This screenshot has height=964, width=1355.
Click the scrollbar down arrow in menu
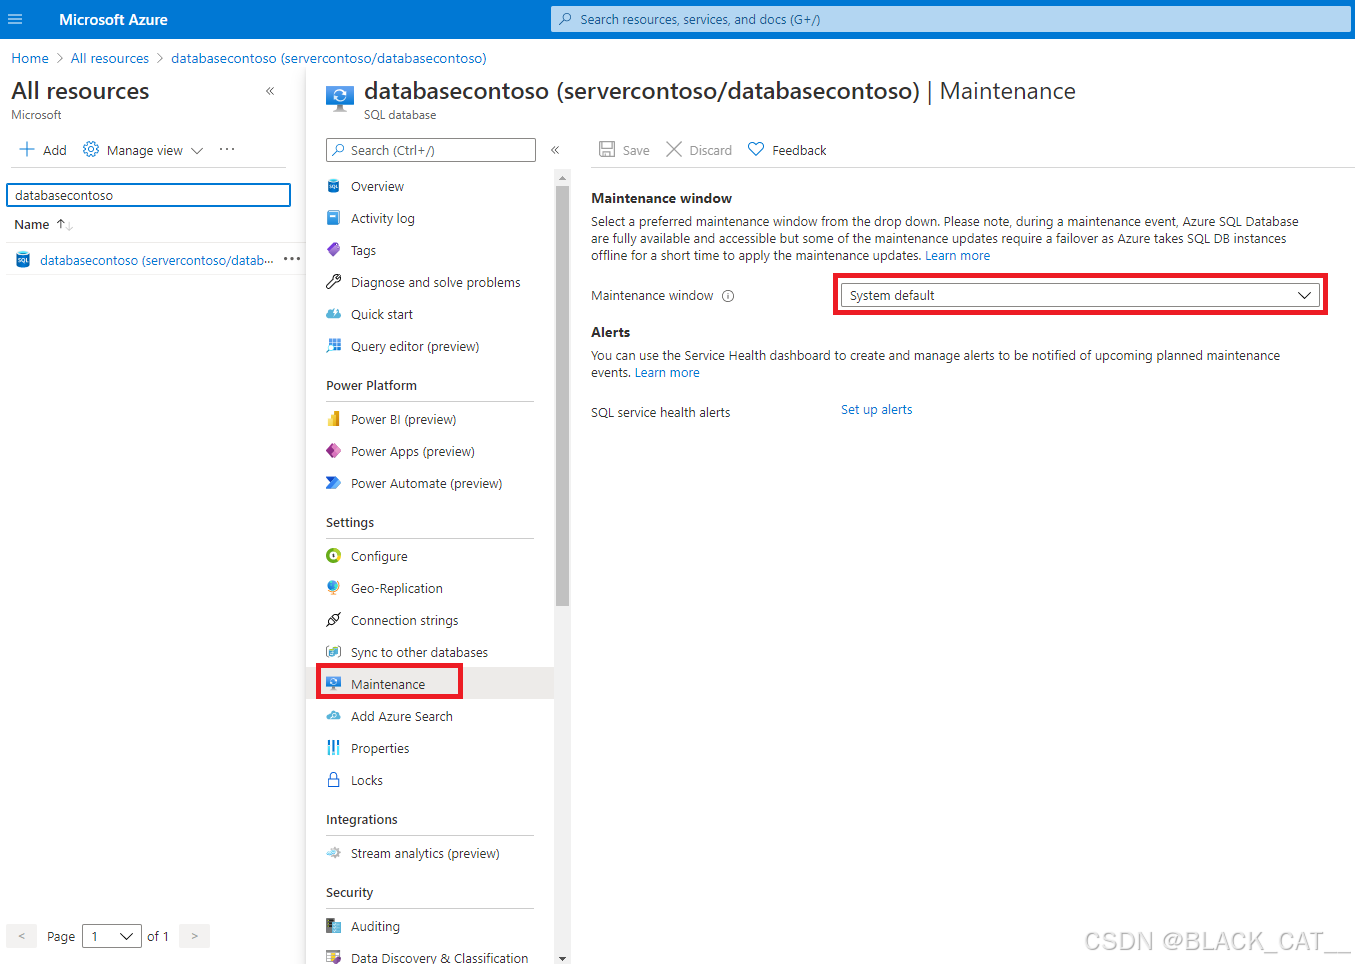tap(562, 958)
